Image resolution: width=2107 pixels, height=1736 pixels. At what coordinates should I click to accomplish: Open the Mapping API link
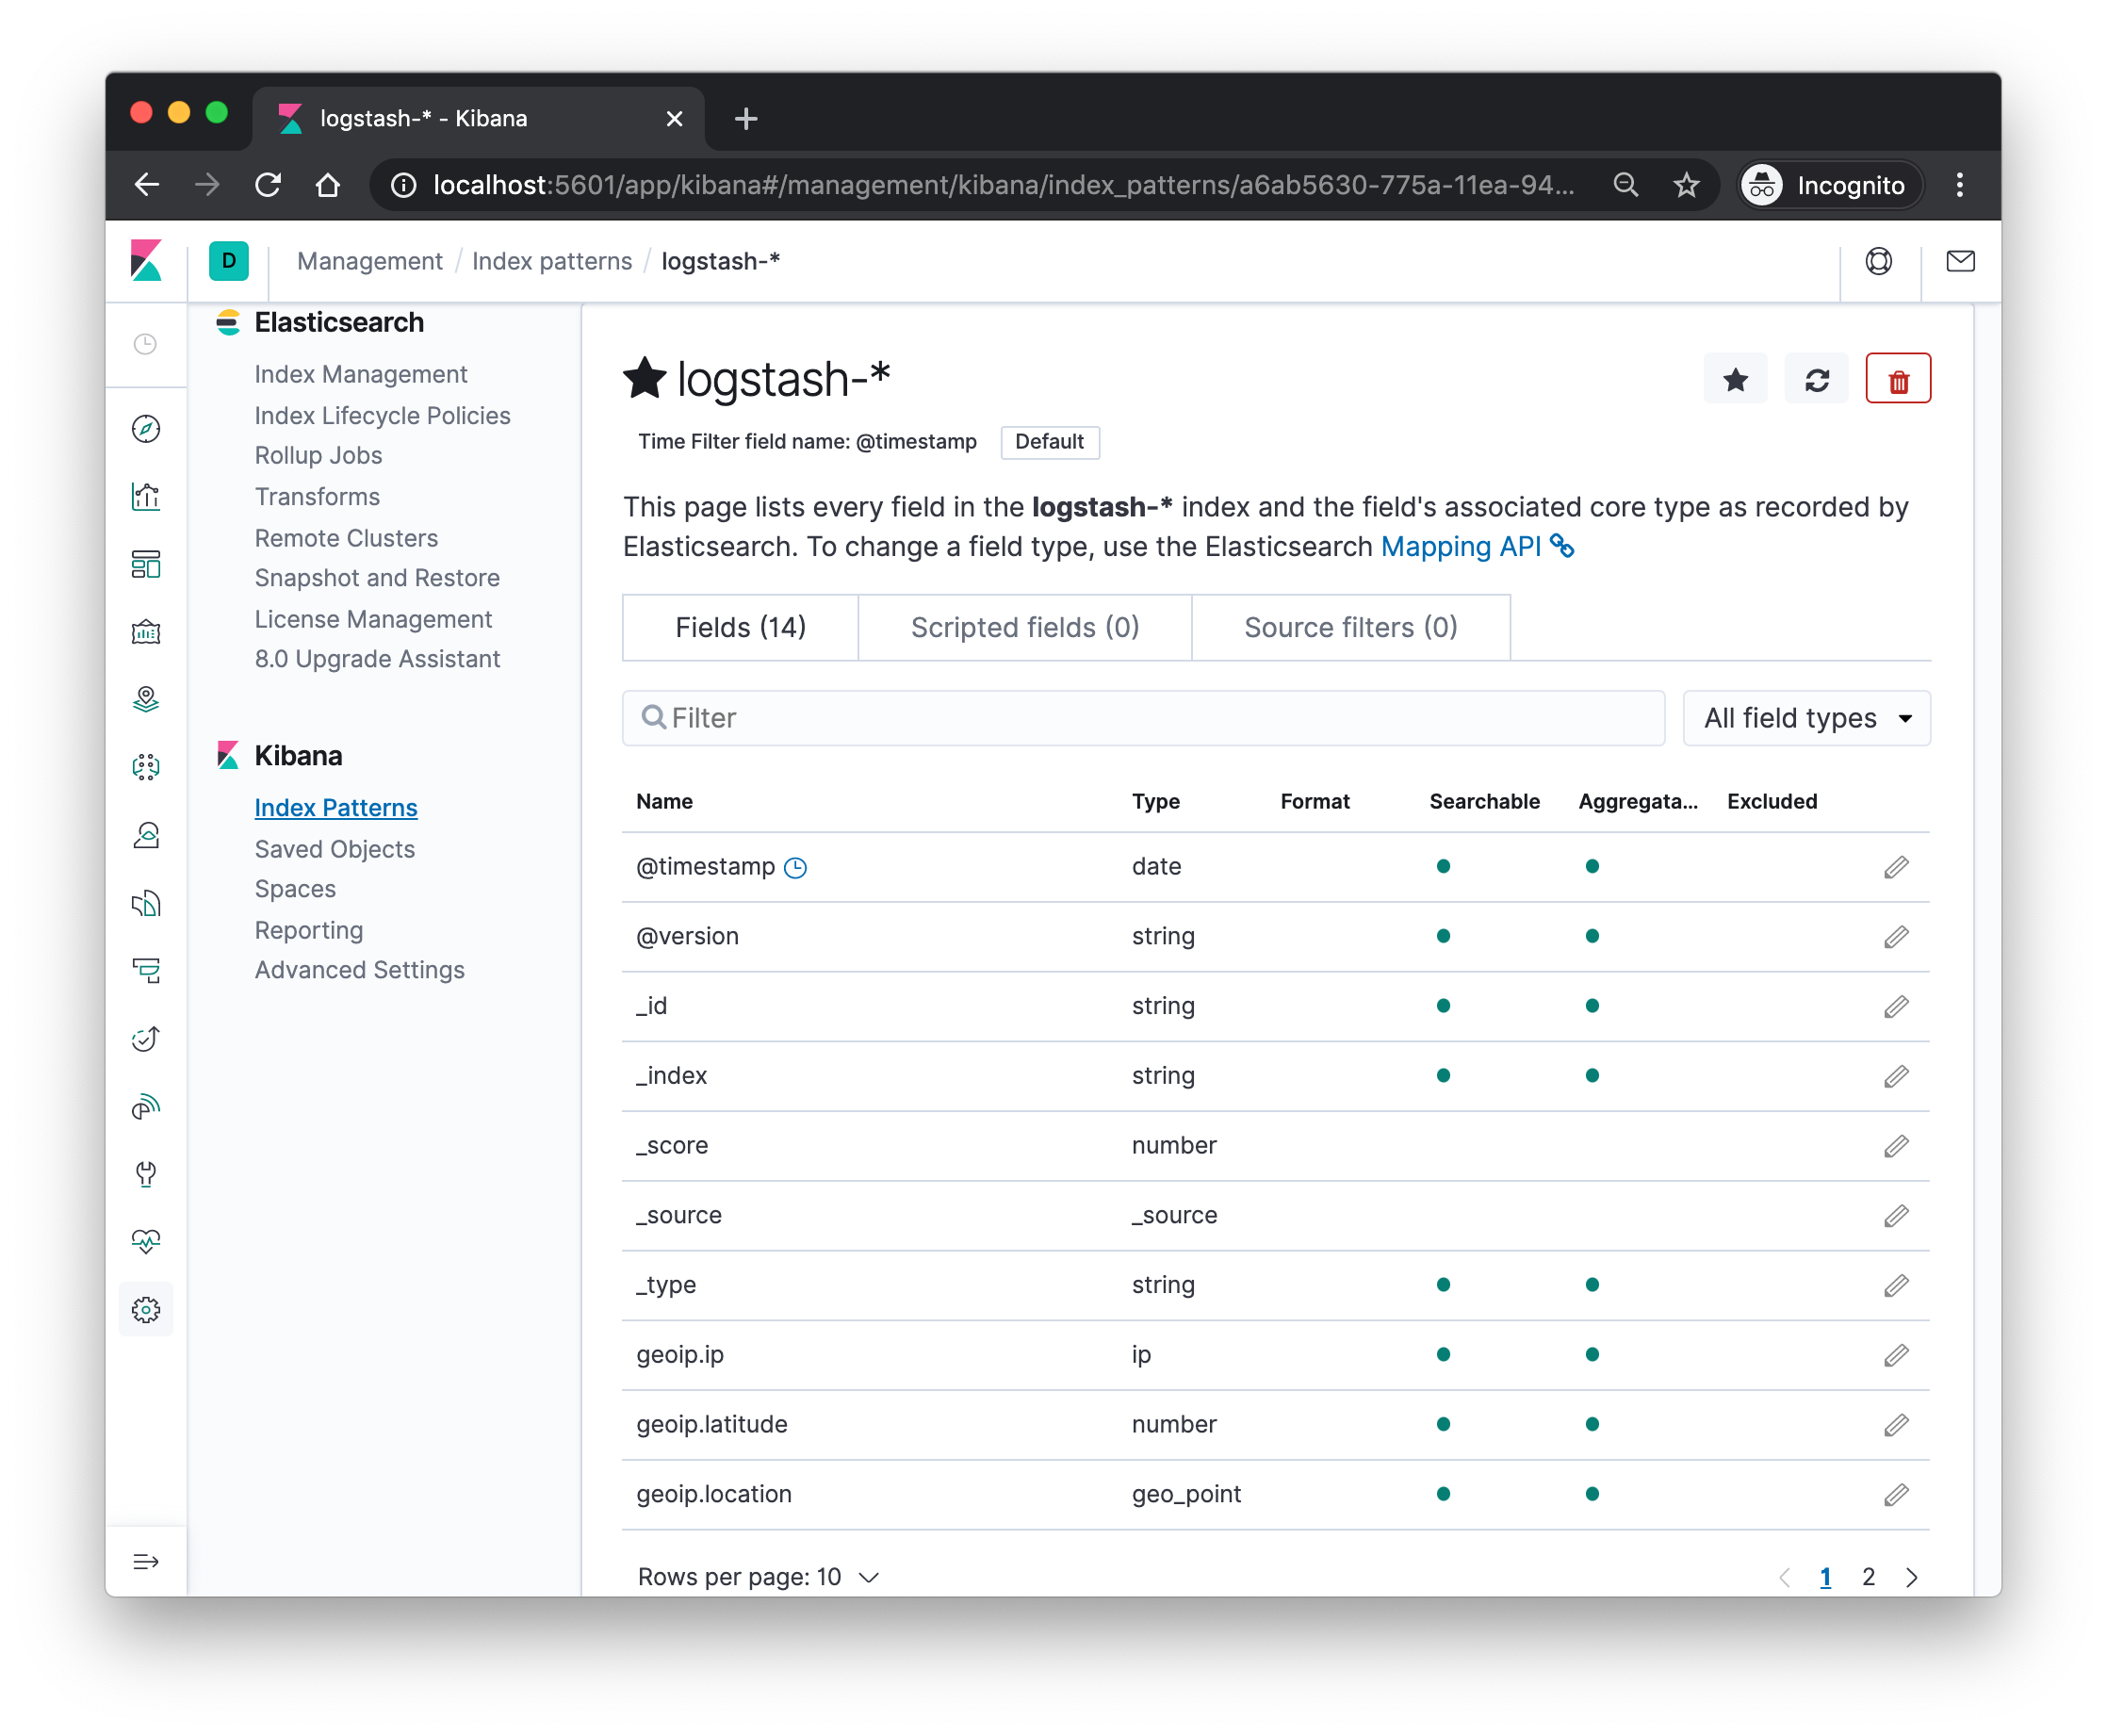(1476, 547)
